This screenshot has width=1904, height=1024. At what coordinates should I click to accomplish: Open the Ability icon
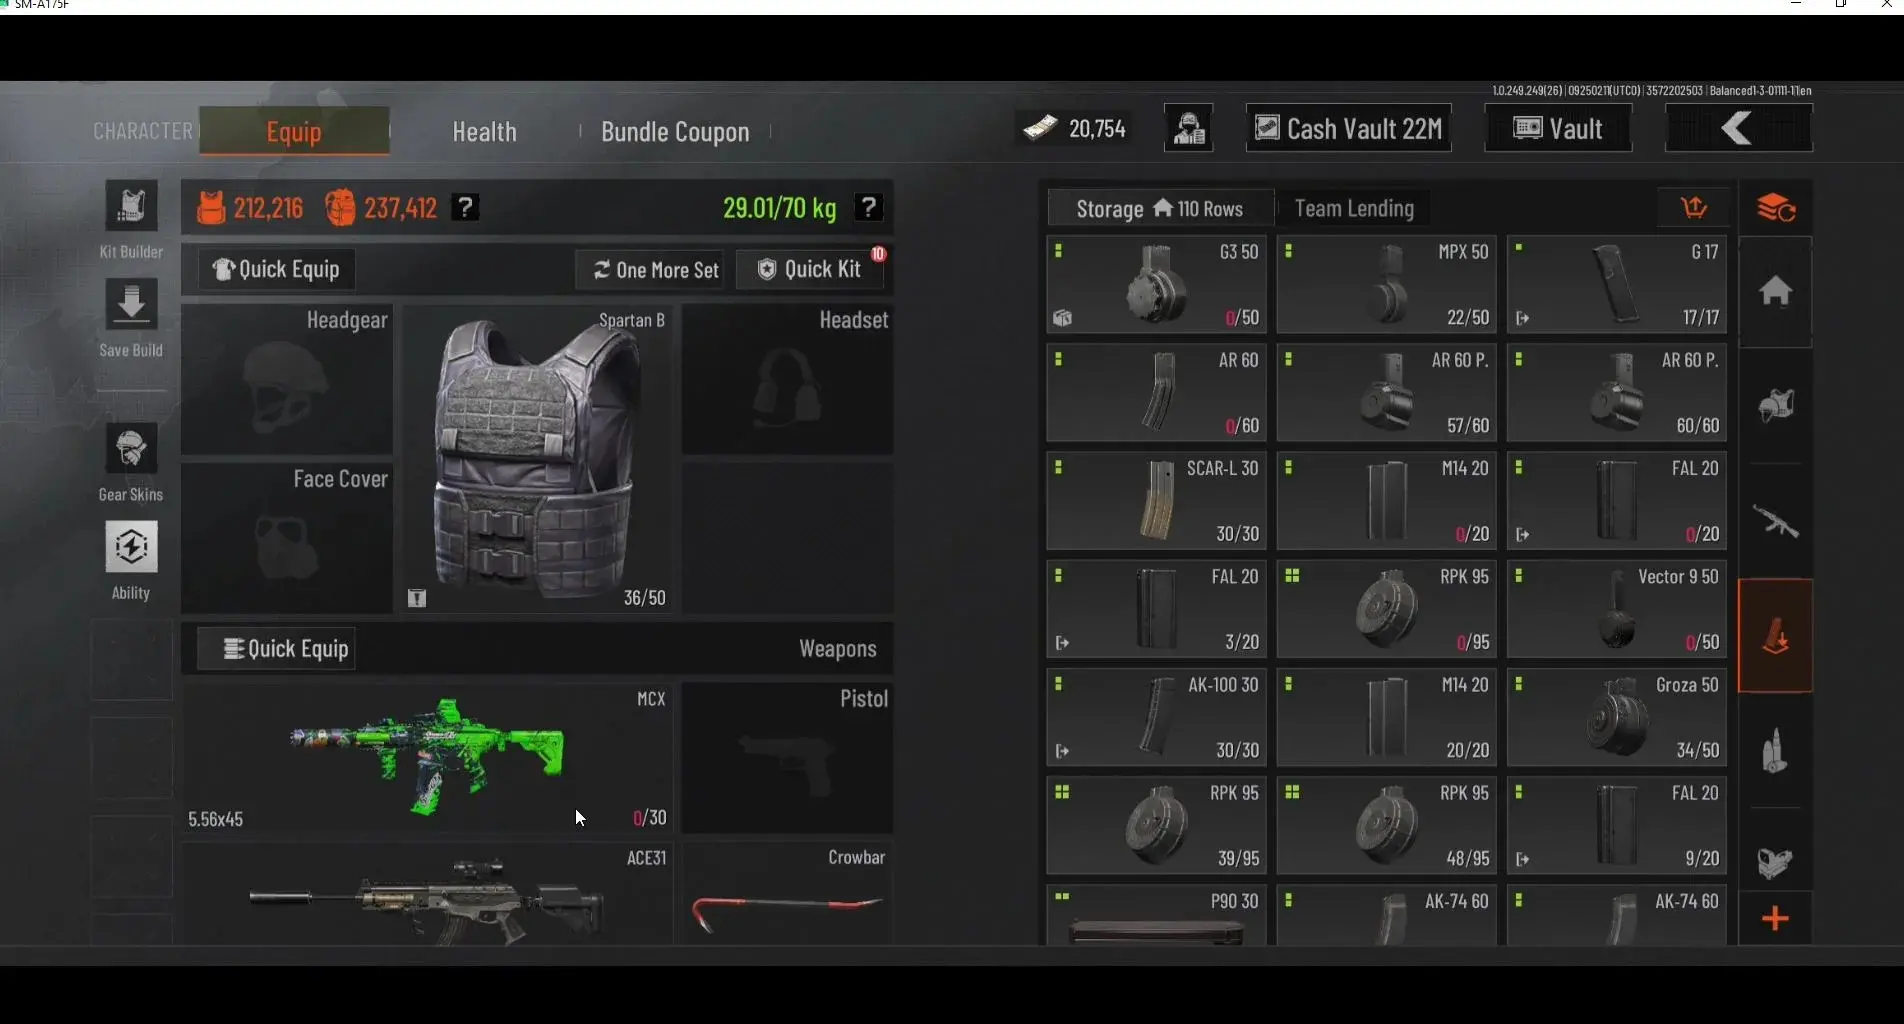[131, 547]
